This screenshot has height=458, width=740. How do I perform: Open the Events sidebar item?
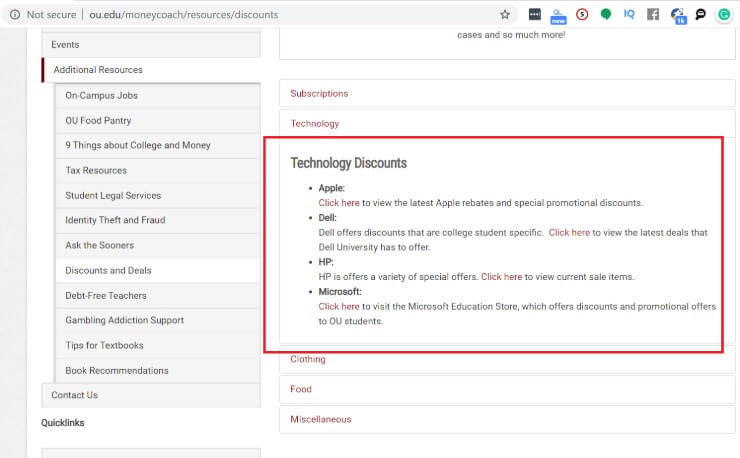pyautogui.click(x=151, y=45)
